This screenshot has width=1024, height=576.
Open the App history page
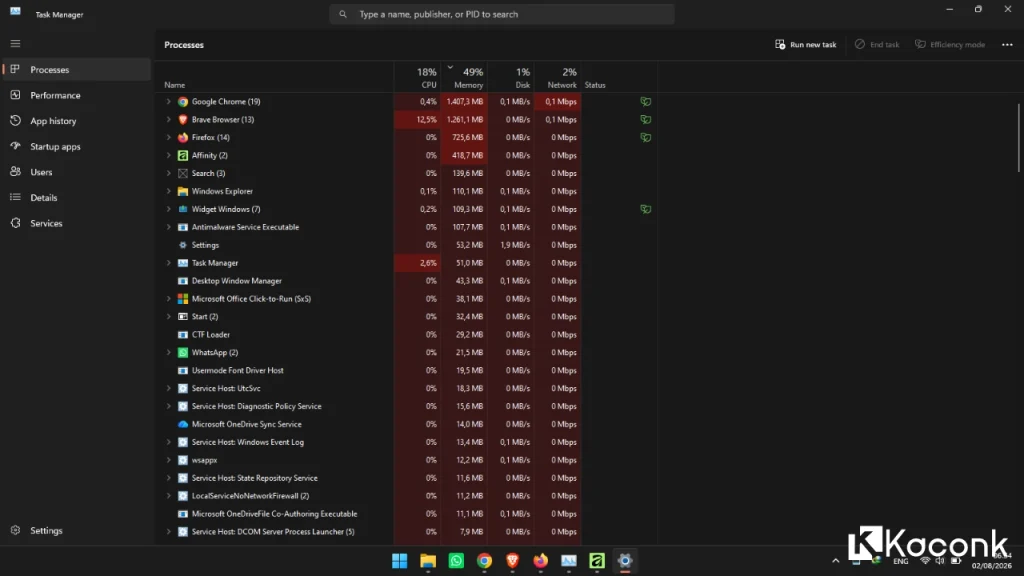[x=76, y=121]
